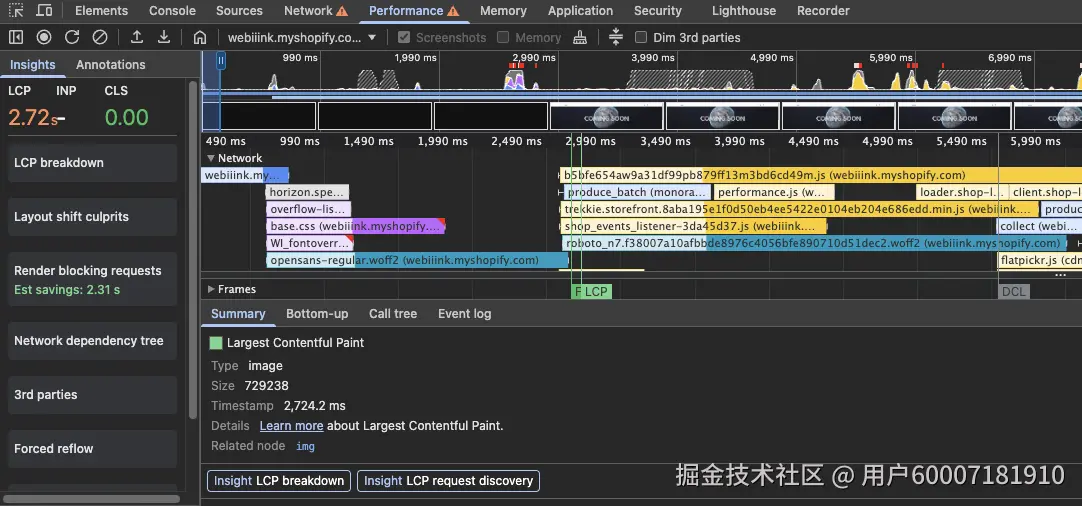1082x506 pixels.
Task: Click the insights sidebar vertical scrollbar
Action: [x=193, y=252]
